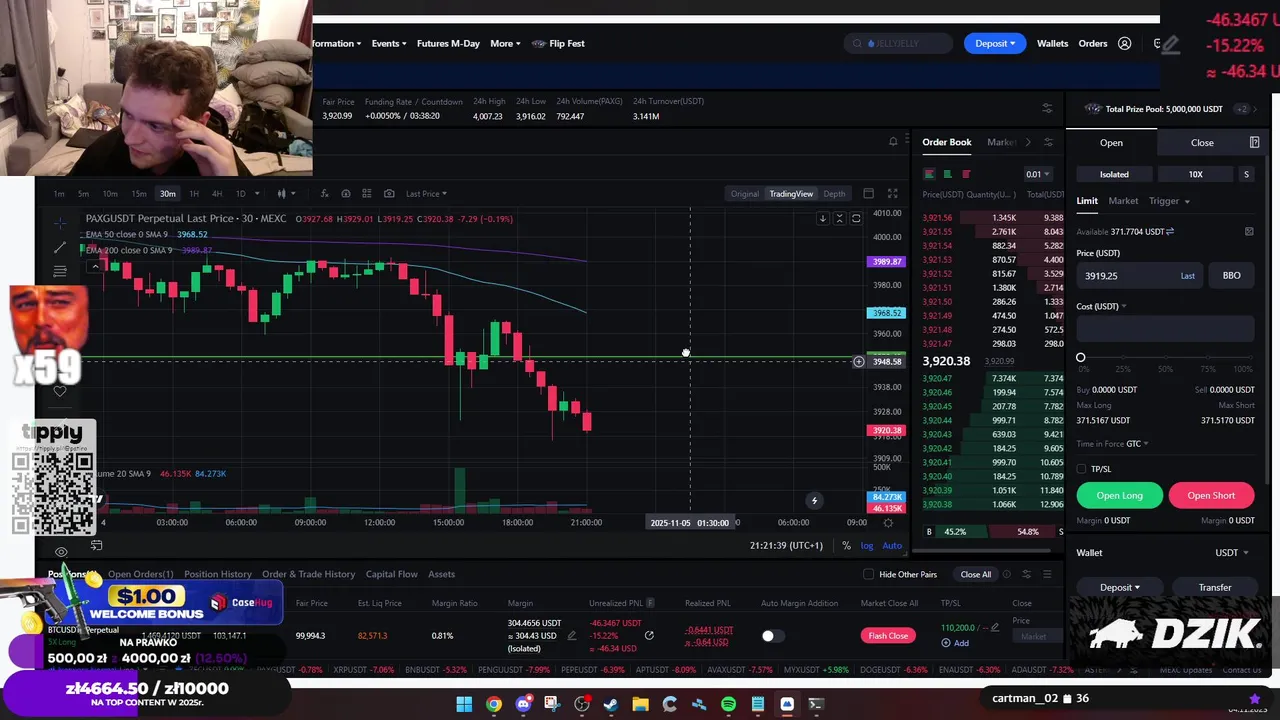
Task: Expand the Trigger order type dropdown
Action: coord(1168,201)
